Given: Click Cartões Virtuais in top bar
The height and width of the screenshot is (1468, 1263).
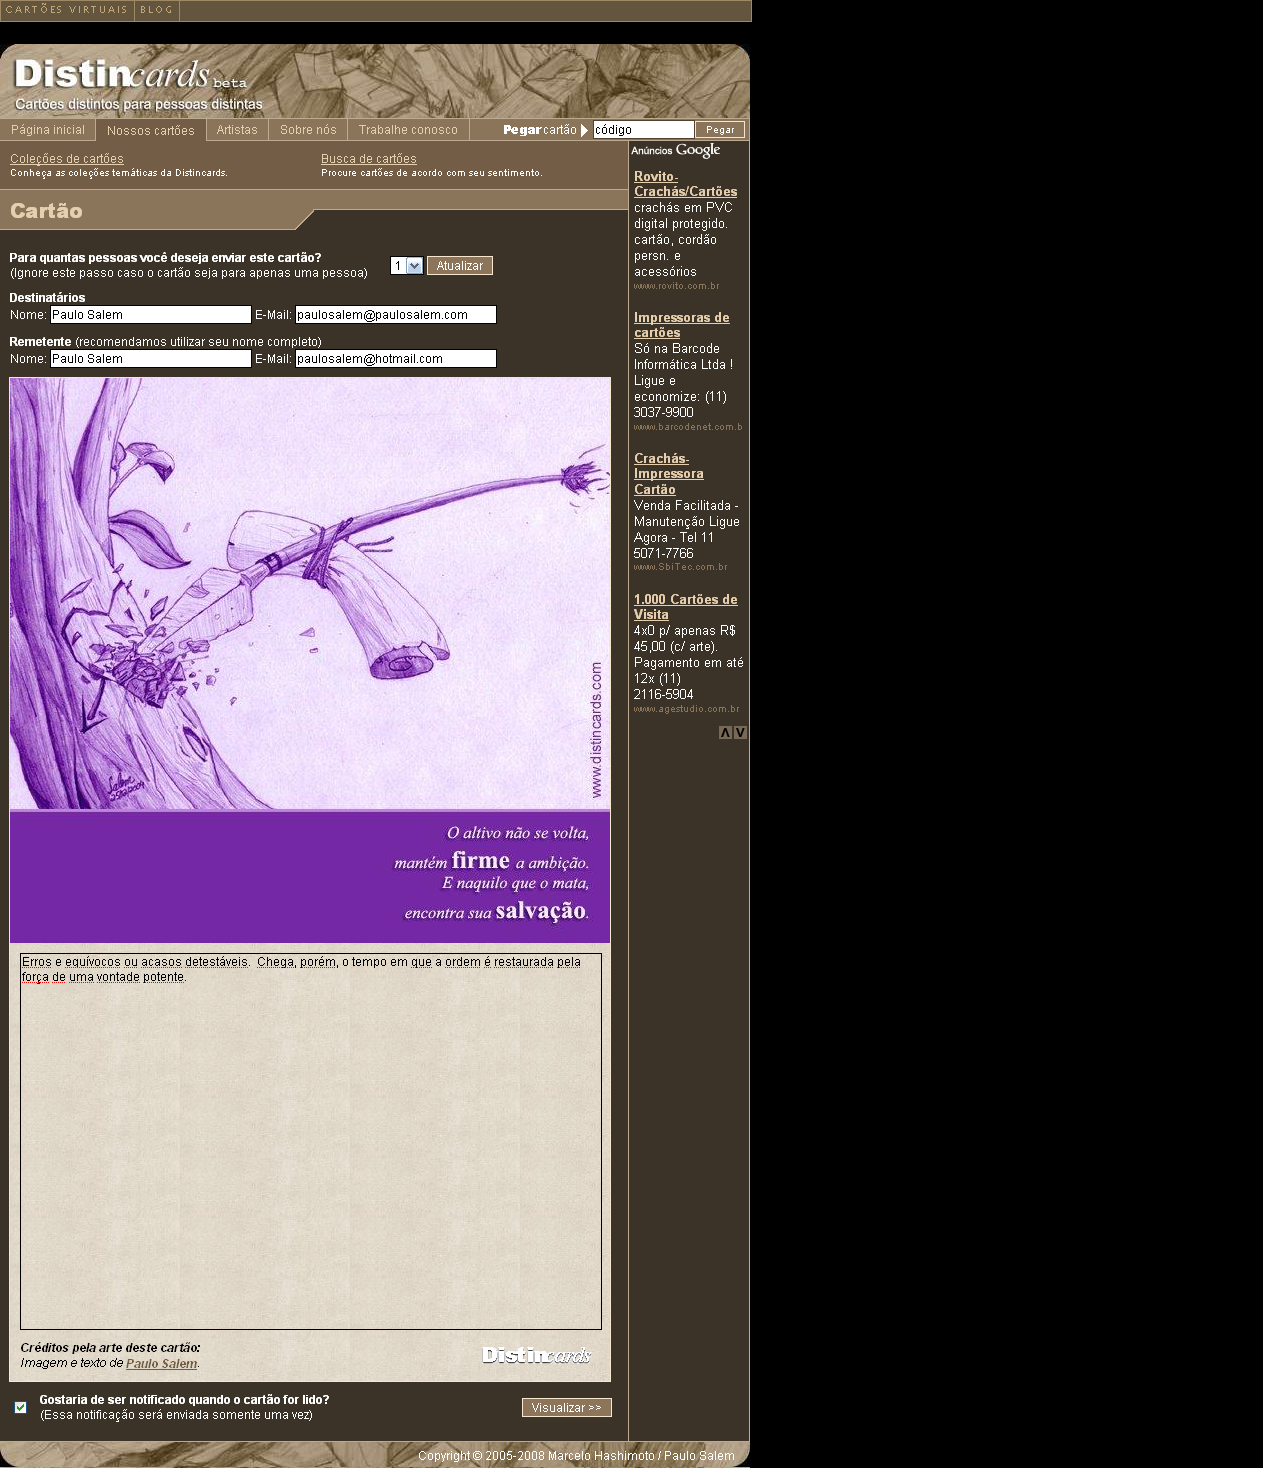Looking at the screenshot, I should [67, 10].
